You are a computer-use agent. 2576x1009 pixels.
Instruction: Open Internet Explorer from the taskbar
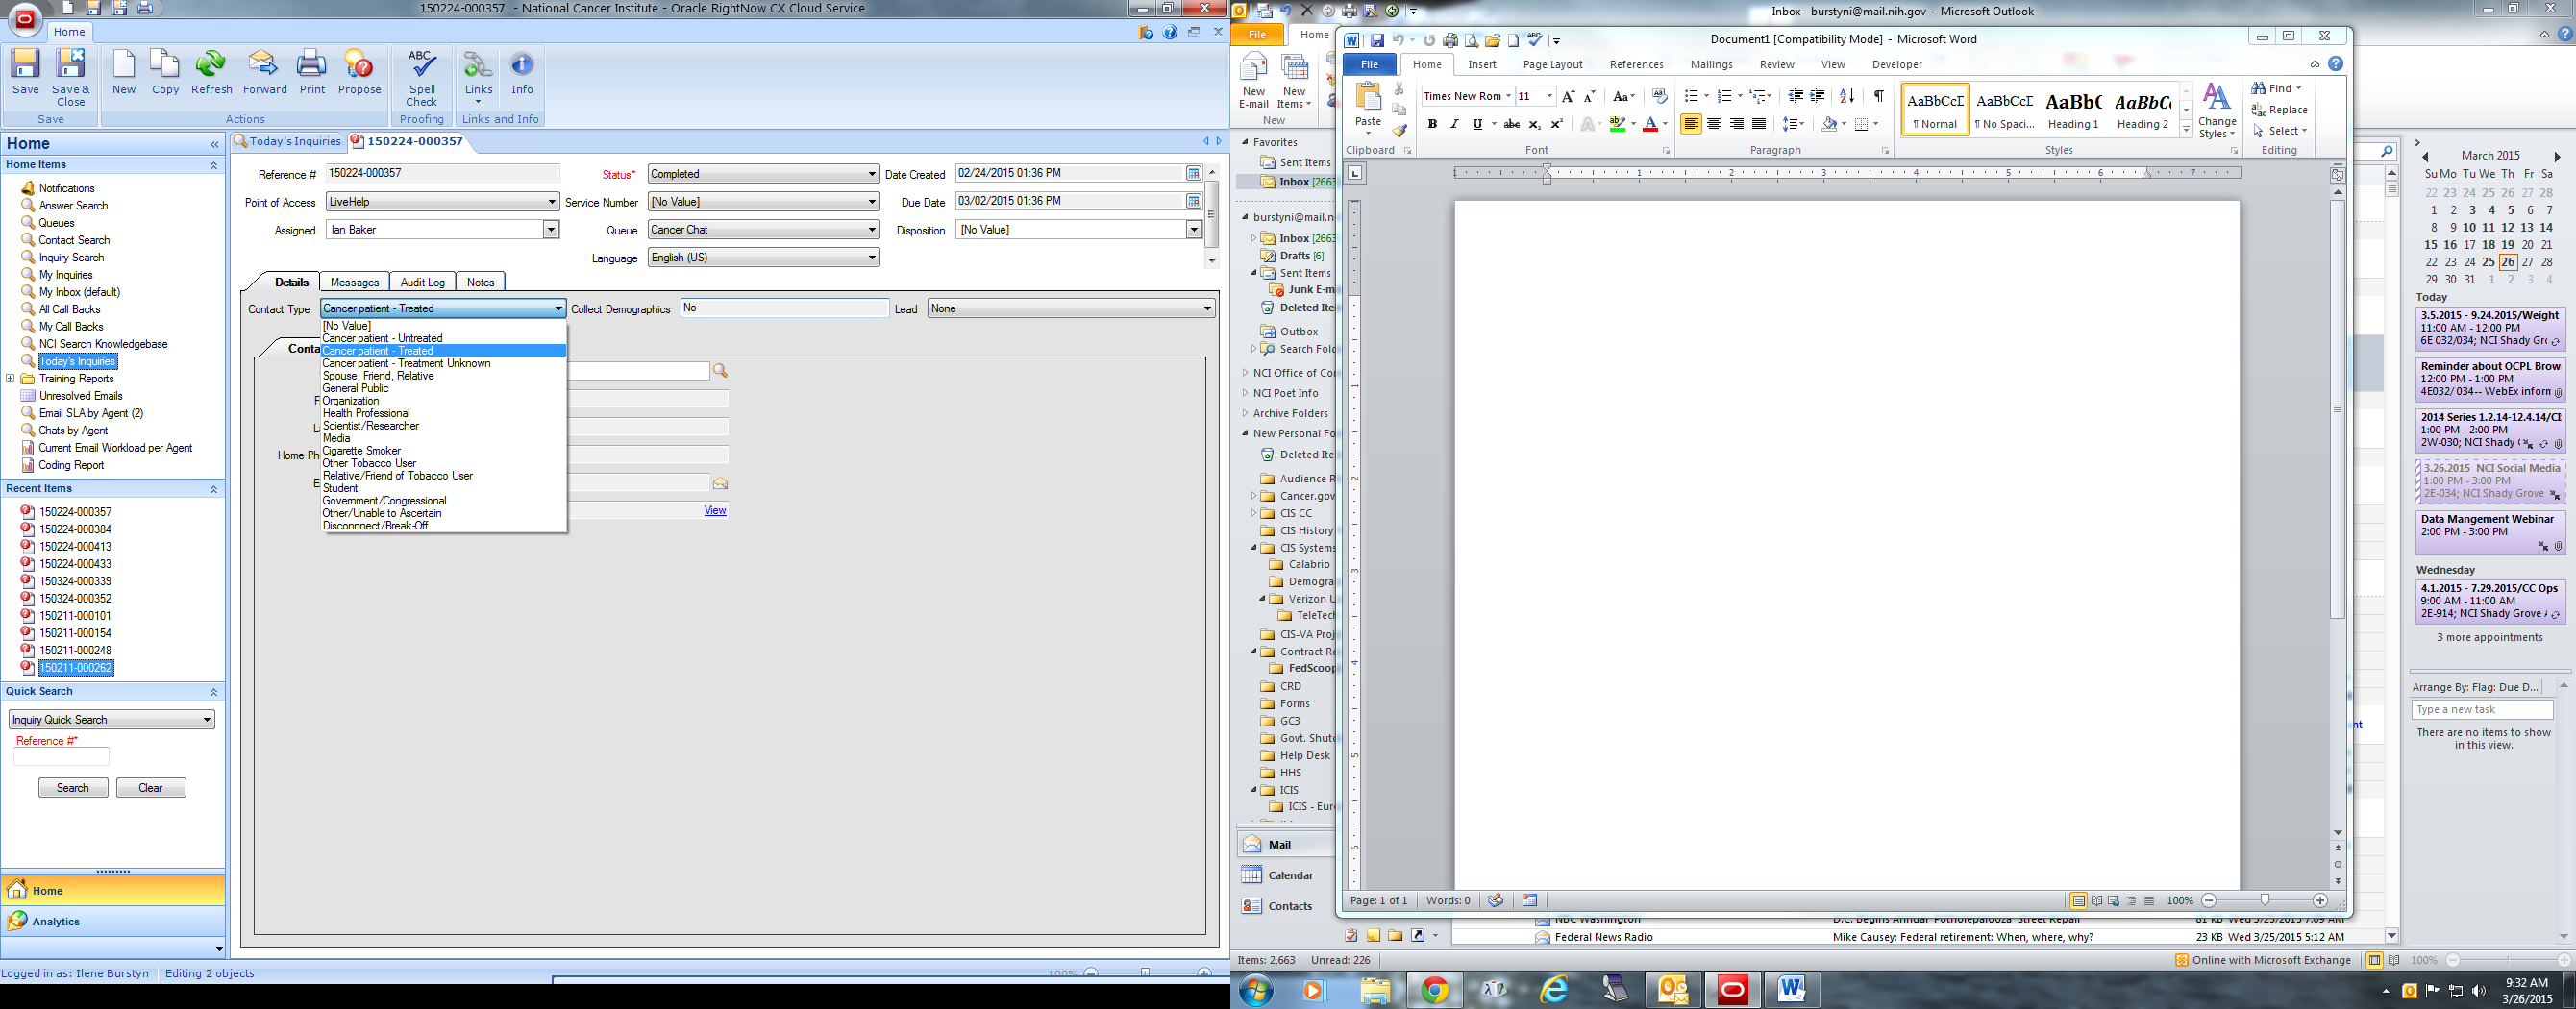pos(1554,990)
